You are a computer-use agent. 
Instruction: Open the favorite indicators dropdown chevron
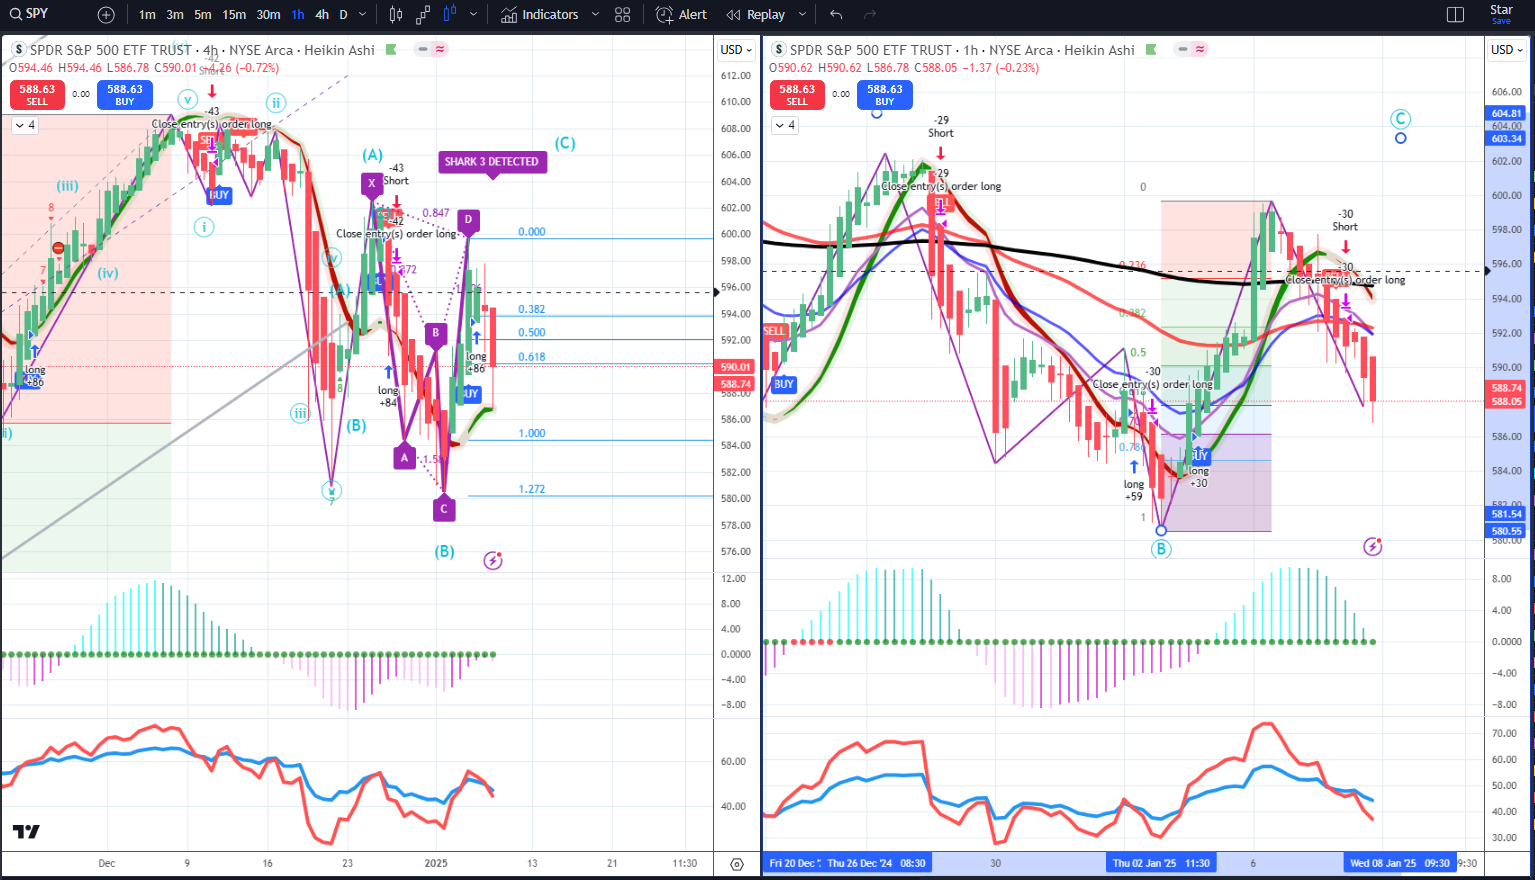(x=595, y=15)
